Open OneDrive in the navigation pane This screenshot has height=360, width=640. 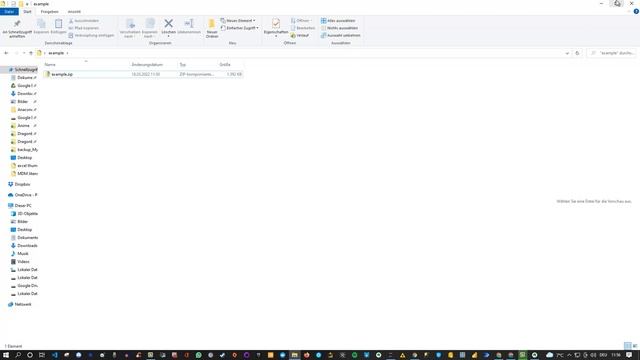(22, 195)
